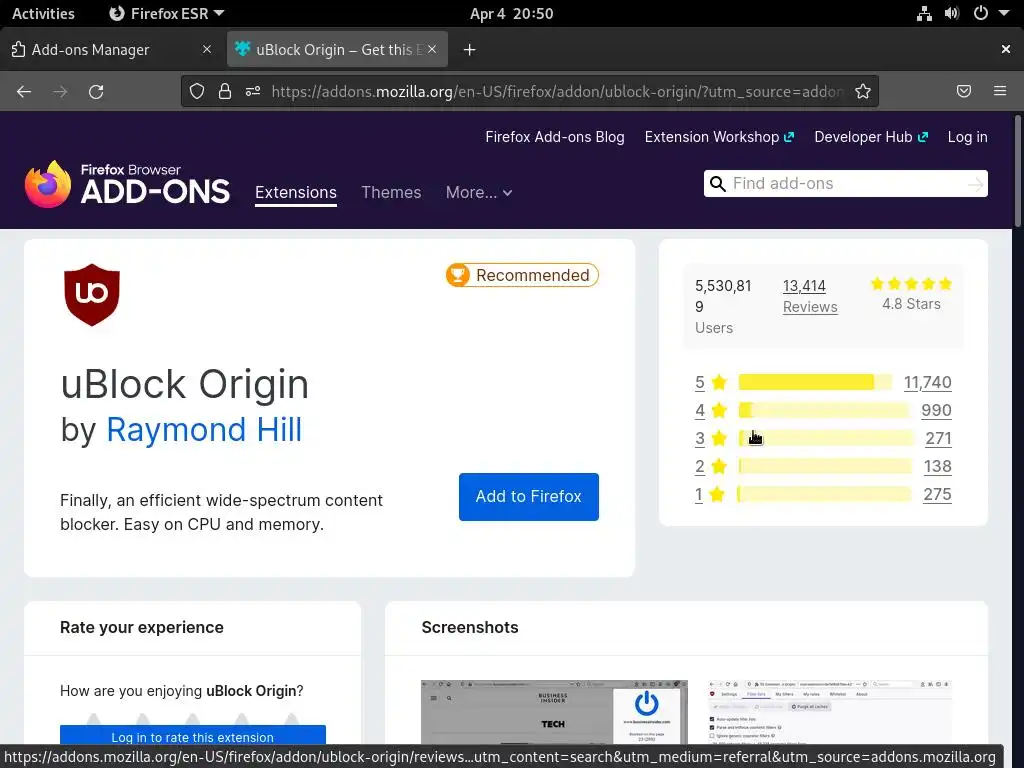Viewport: 1024px width, 768px height.
Task: Open the Themes section
Action: pos(391,193)
